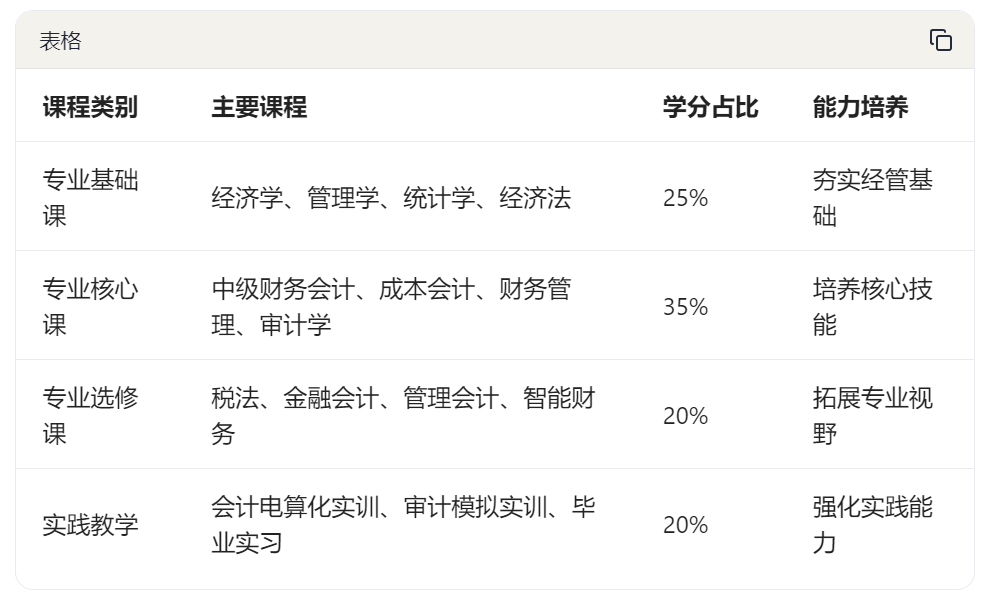Click the 强化实践能力 cell
Screen dimensions: 993x600
pyautogui.click(x=873, y=525)
